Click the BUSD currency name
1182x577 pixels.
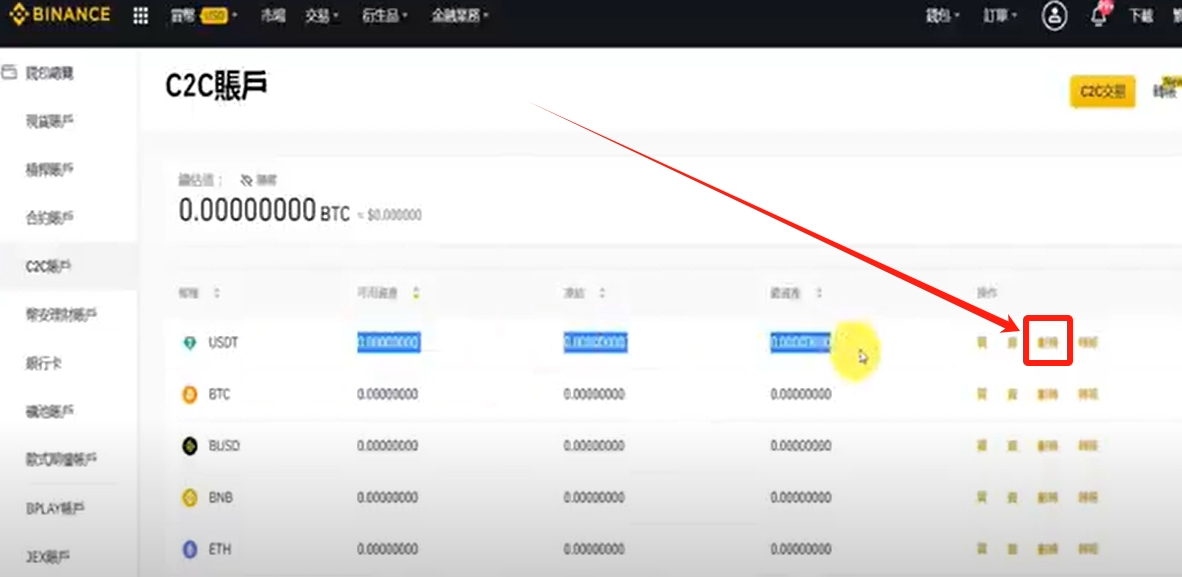[x=224, y=446]
